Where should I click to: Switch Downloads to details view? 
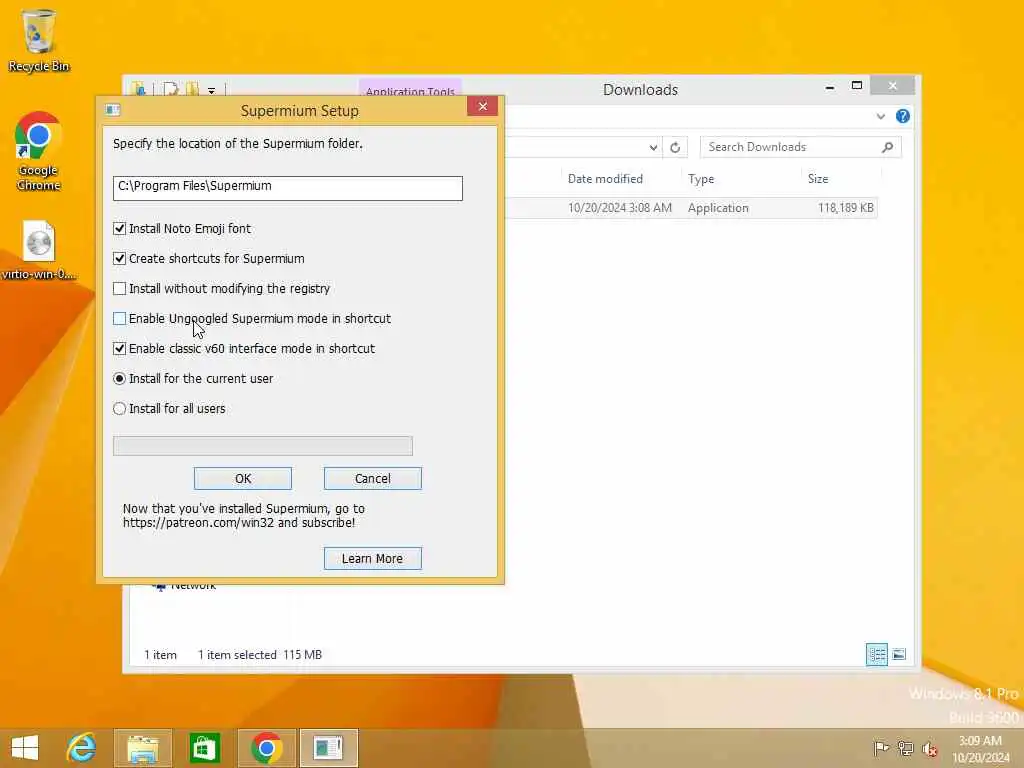876,654
